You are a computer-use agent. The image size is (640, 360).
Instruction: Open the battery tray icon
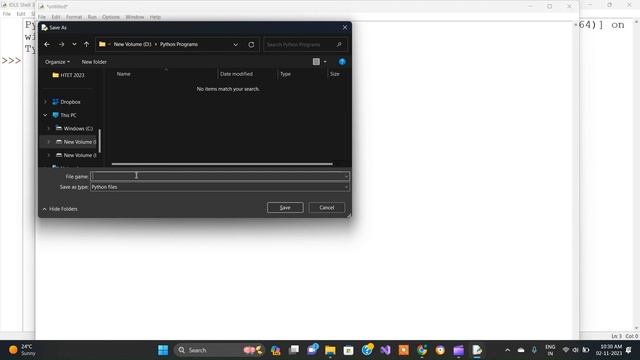click(x=586, y=350)
